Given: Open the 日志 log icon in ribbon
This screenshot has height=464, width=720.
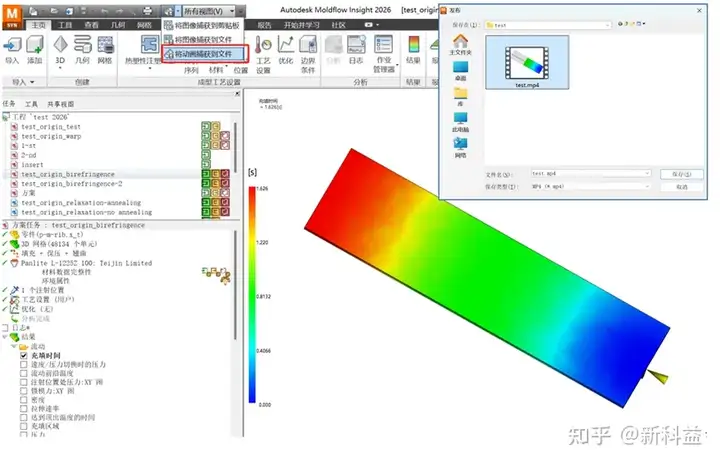Looking at the screenshot, I should point(356,45).
